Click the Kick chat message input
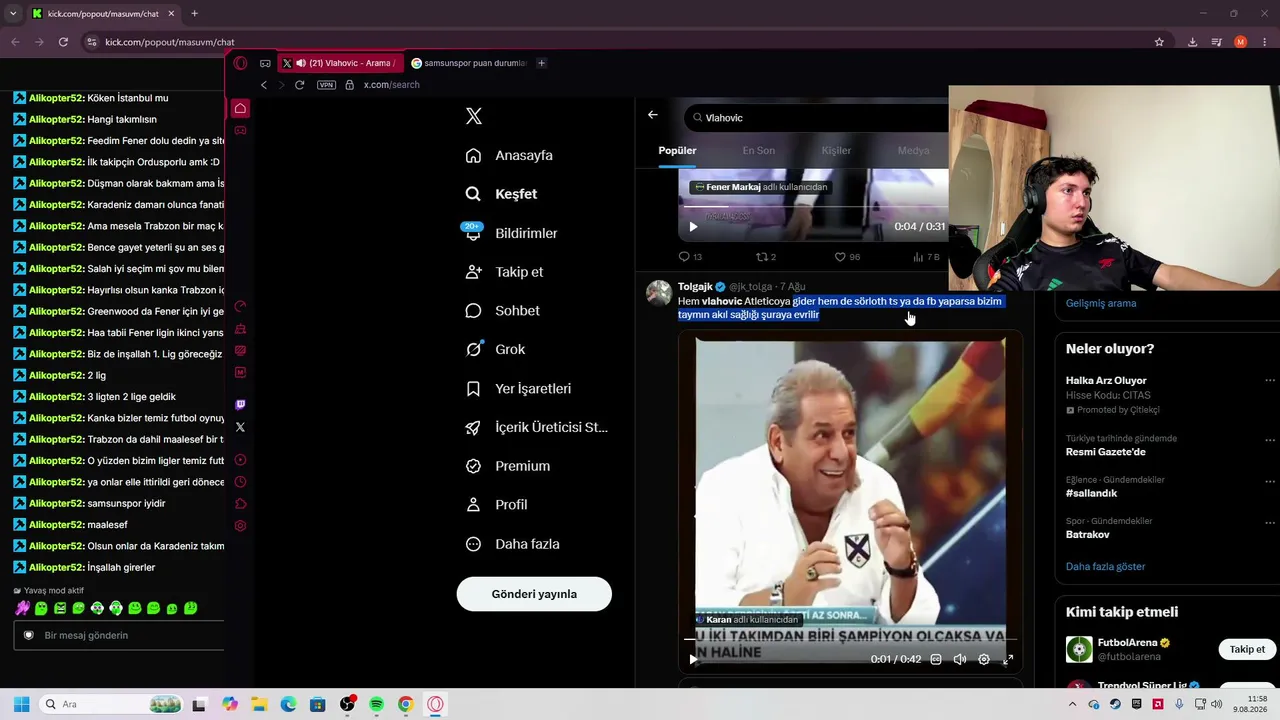 tap(118, 635)
